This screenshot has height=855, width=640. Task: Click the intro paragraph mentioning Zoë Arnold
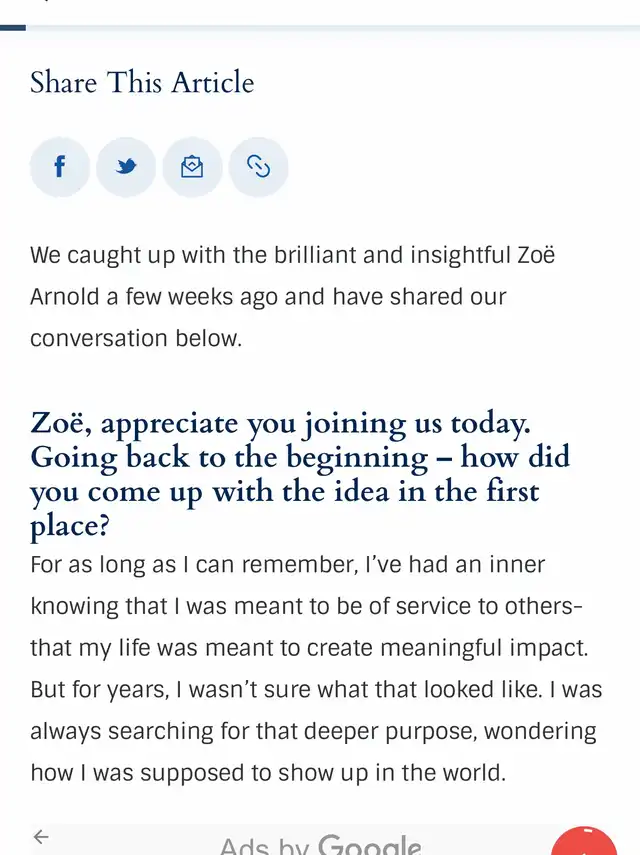[293, 297]
